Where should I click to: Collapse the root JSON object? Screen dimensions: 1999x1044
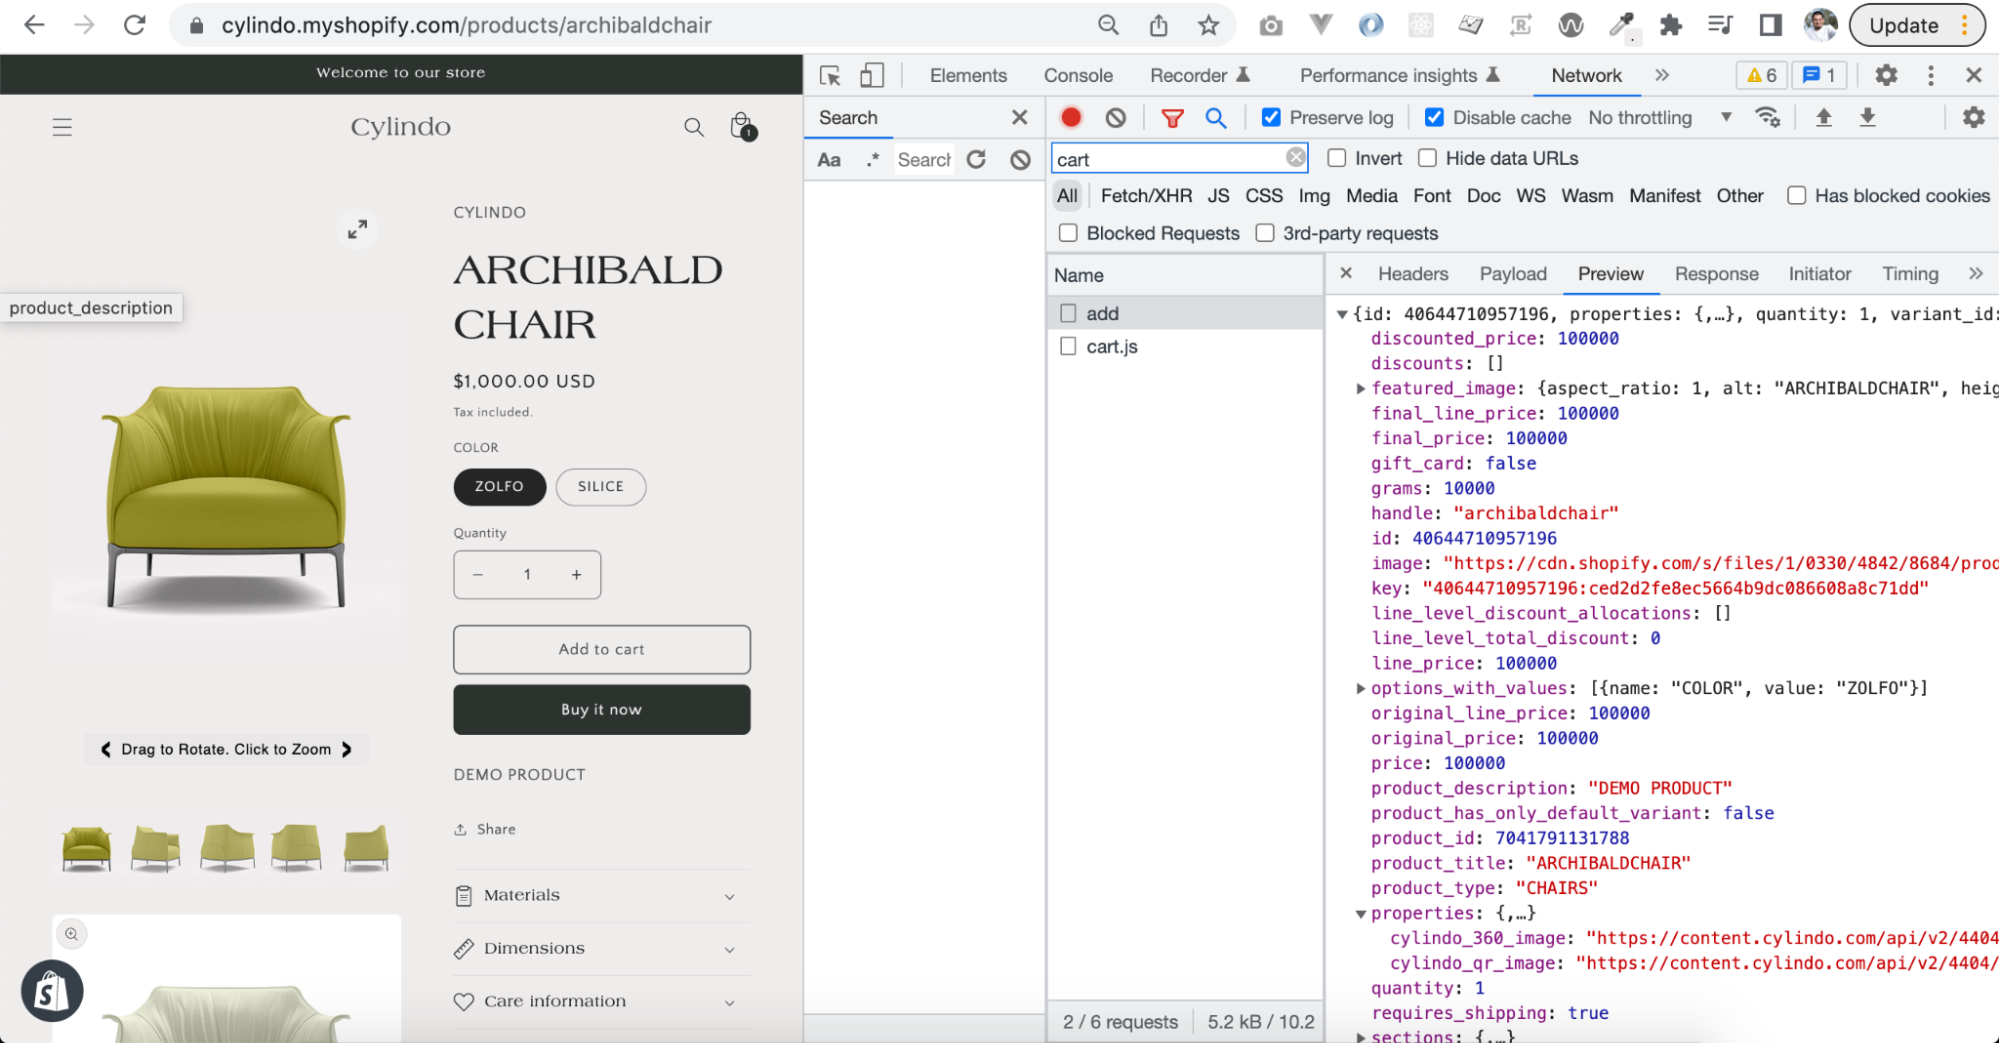[1342, 314]
